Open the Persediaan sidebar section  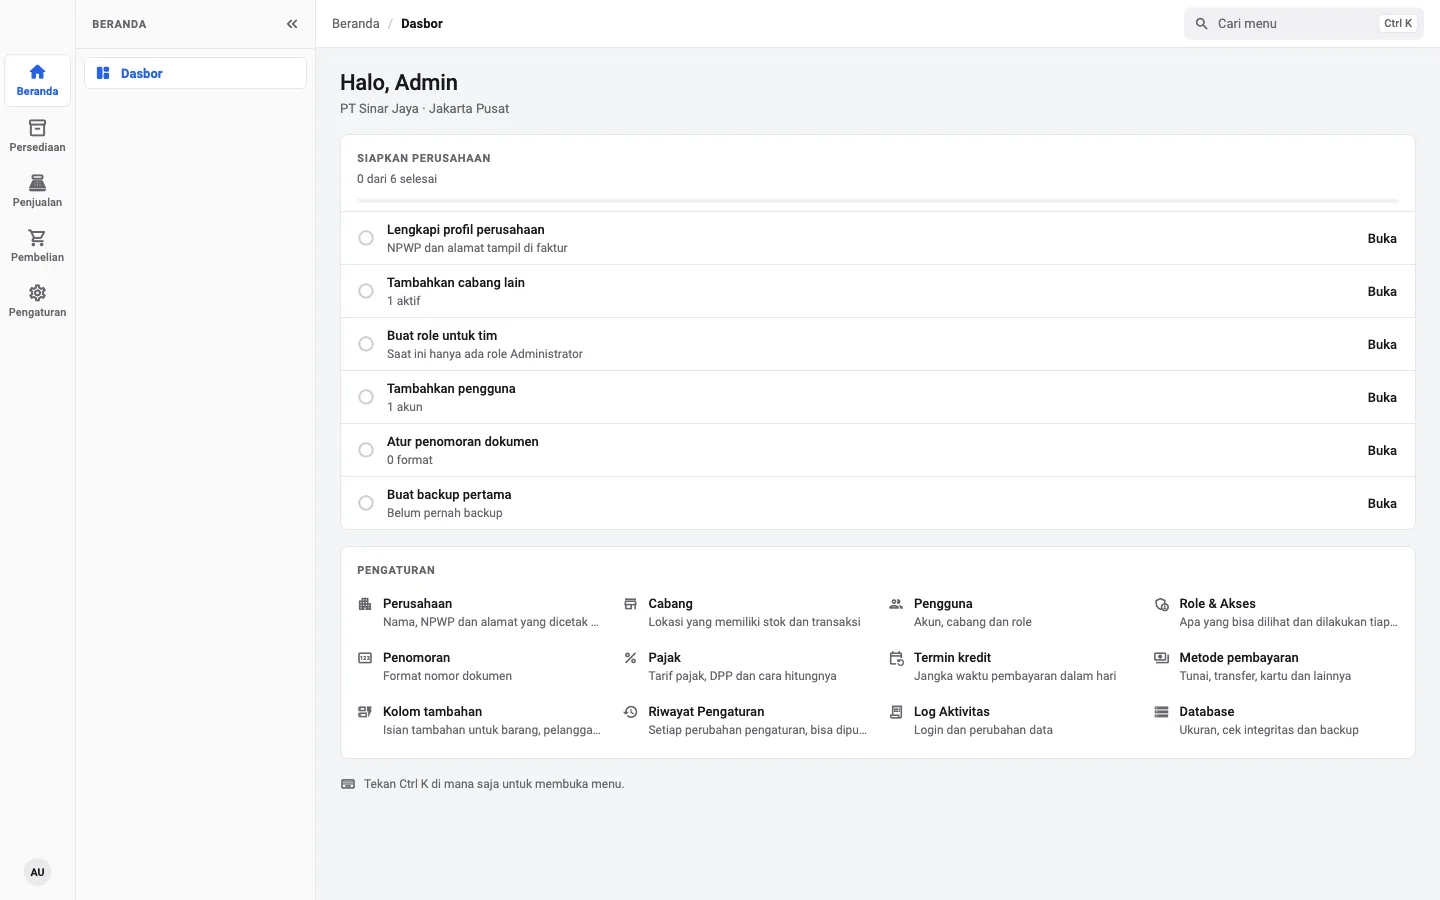pos(37,136)
